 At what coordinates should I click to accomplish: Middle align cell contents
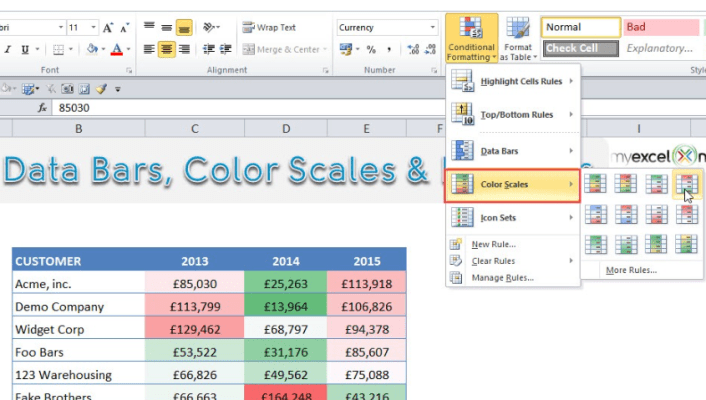(x=167, y=27)
